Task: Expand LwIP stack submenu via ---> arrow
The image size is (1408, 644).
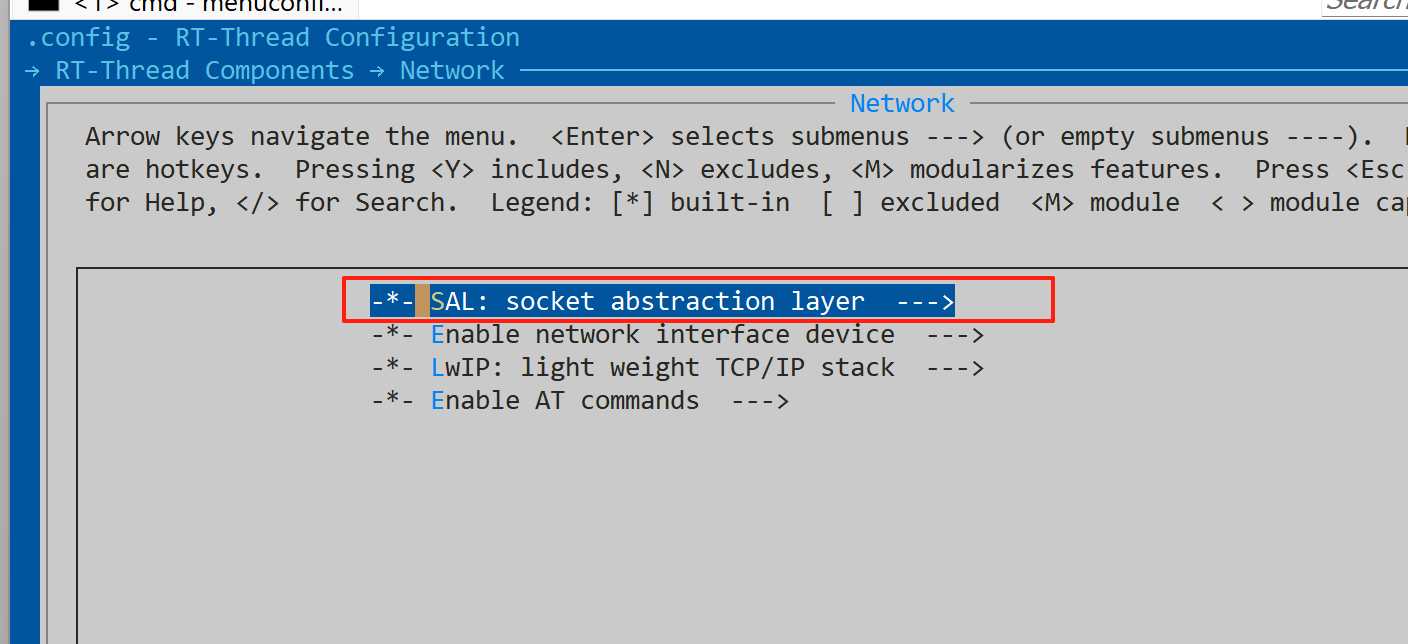Action: [x=955, y=367]
